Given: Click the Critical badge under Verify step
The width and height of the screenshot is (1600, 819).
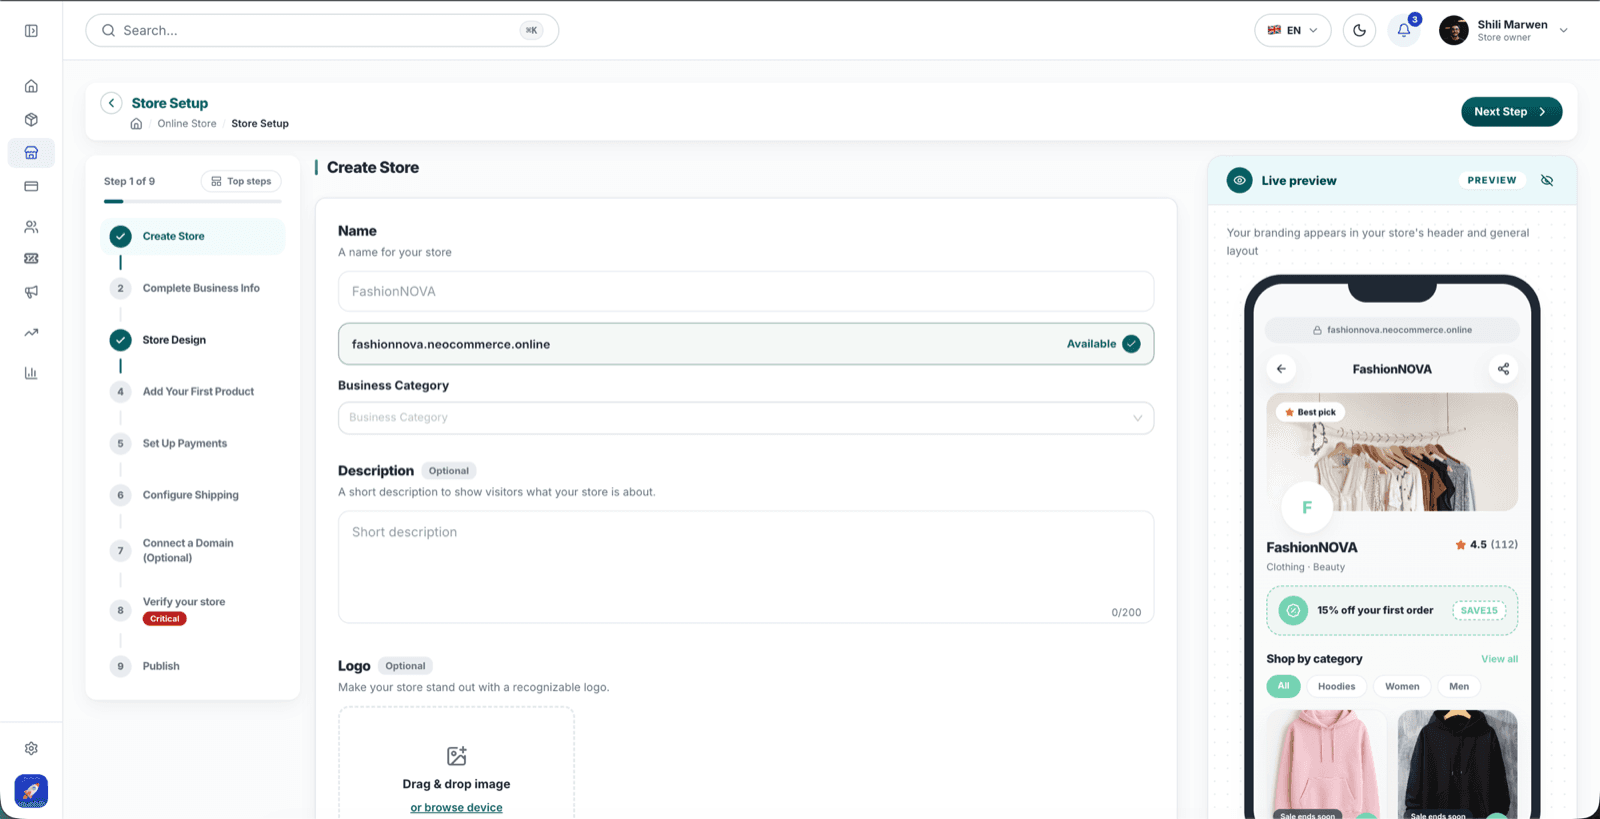Looking at the screenshot, I should pyautogui.click(x=165, y=619).
